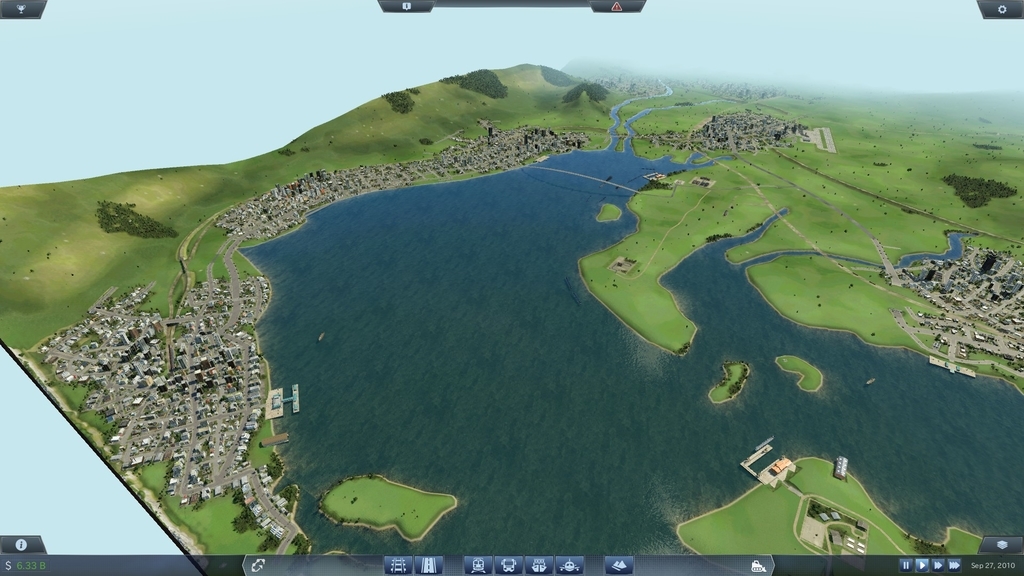
Task: Set game speed to normal play
Action: (x=922, y=566)
